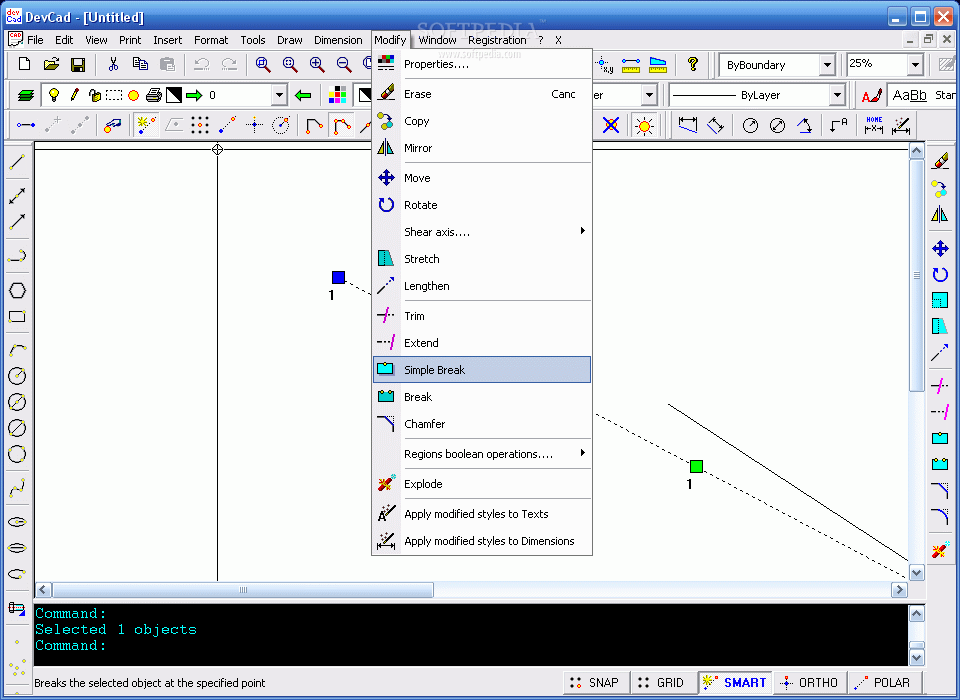Image resolution: width=960 pixels, height=700 pixels.
Task: Select Lengthen in the Modify menu
Action: (x=482, y=286)
